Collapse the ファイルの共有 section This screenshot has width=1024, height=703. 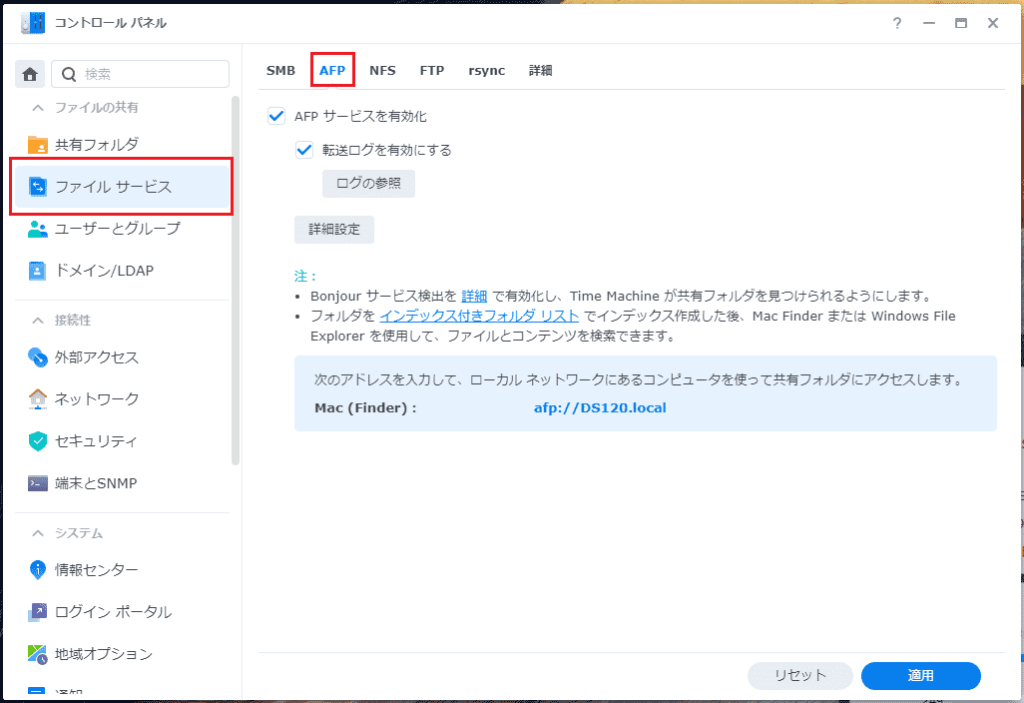coord(38,108)
